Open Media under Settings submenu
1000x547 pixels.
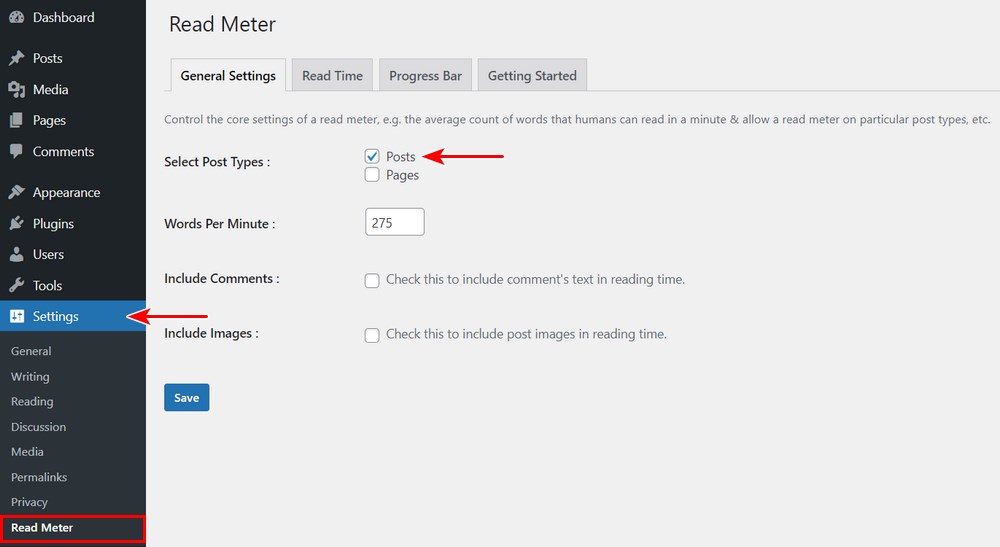click(x=27, y=452)
